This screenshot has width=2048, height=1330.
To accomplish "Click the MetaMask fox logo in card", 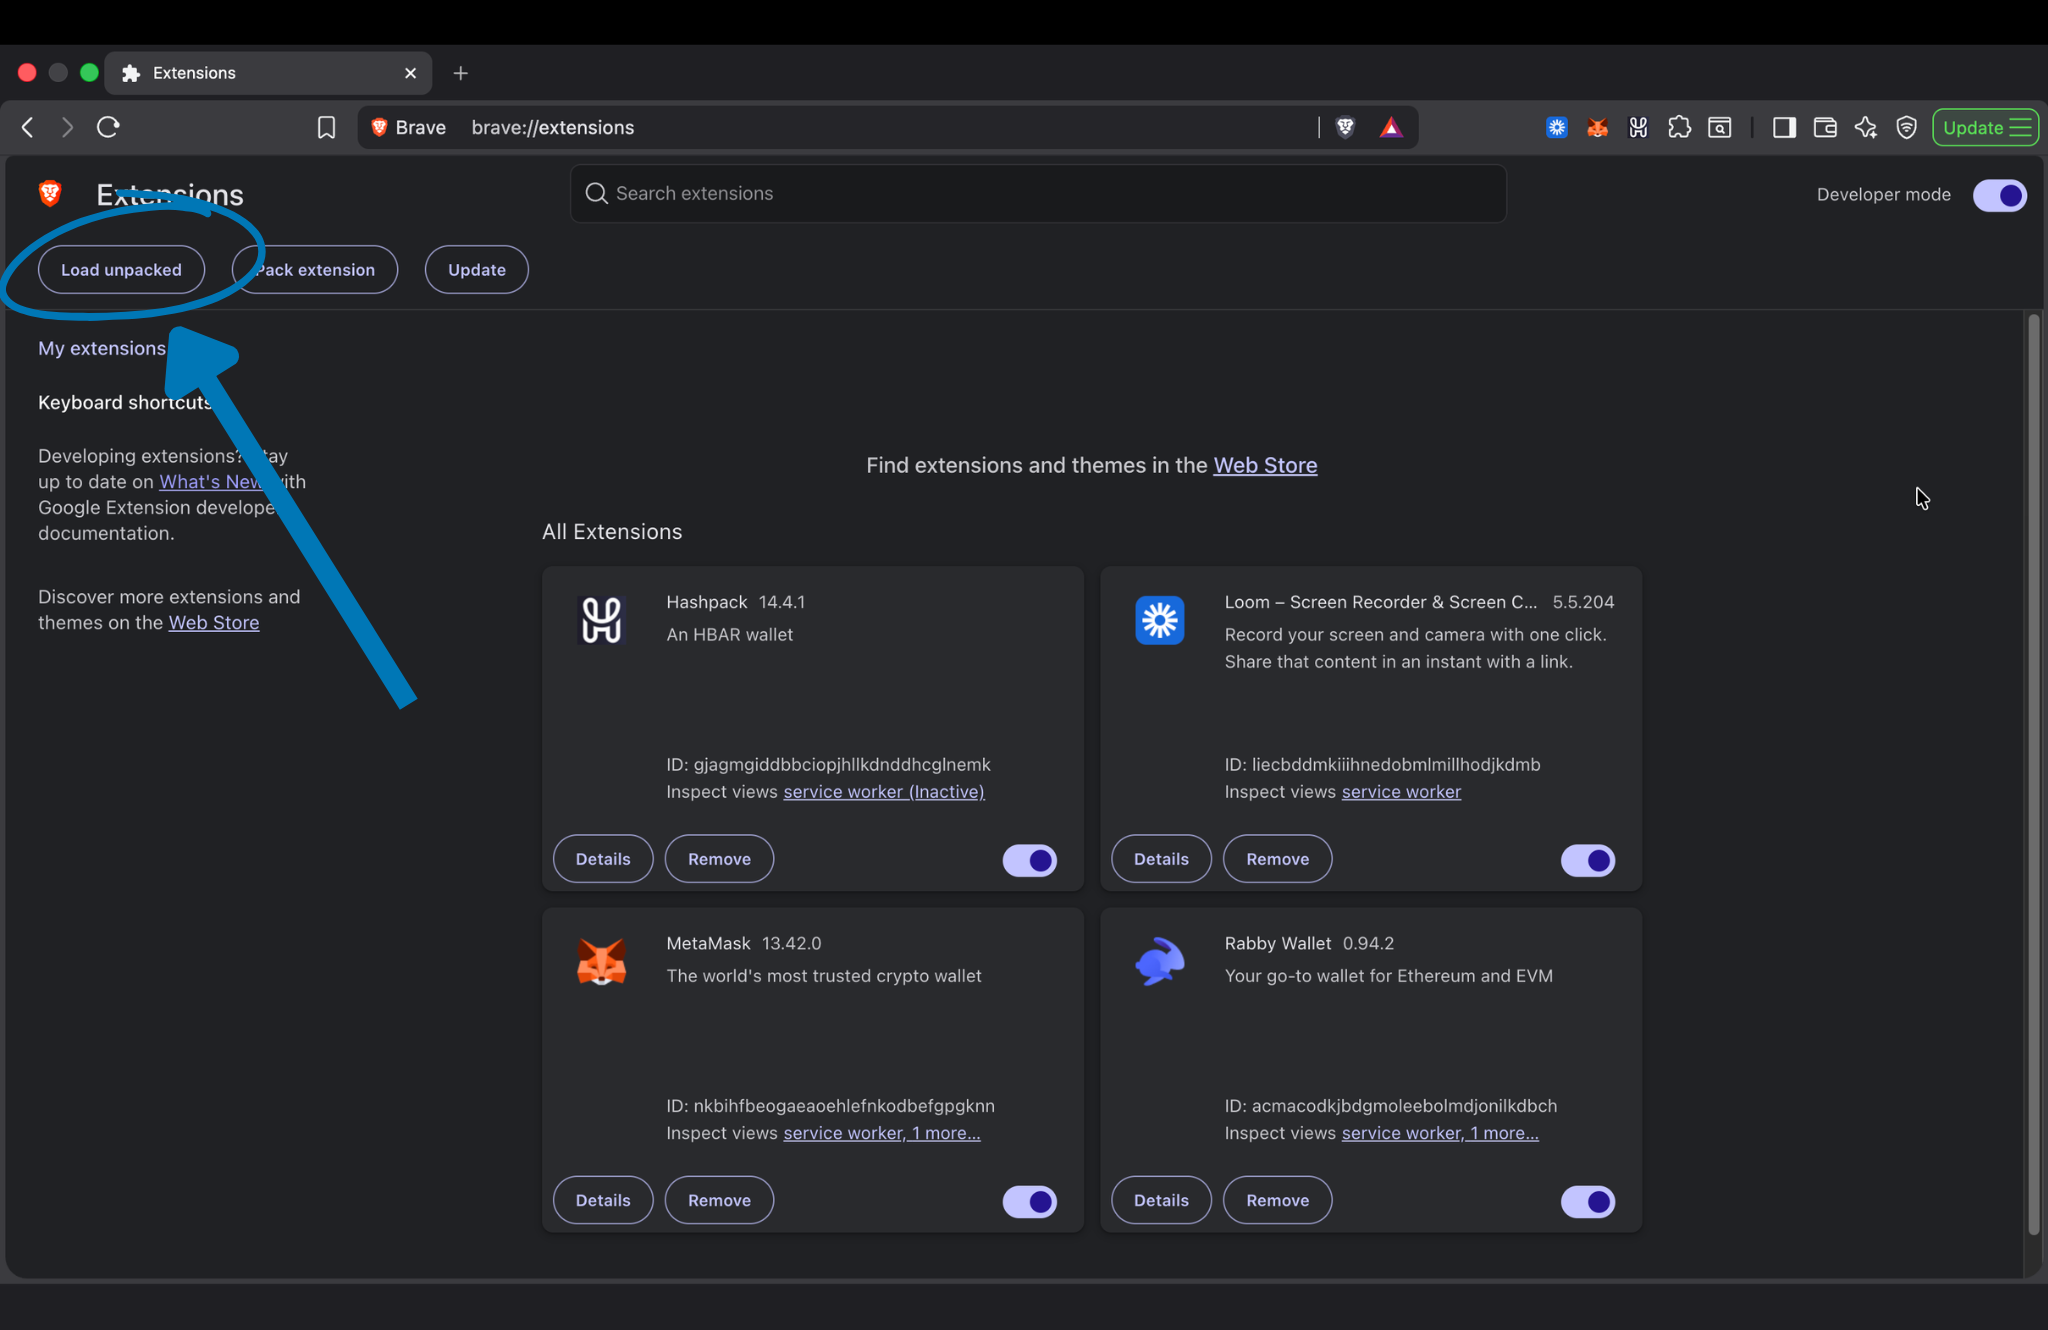I will (601, 961).
